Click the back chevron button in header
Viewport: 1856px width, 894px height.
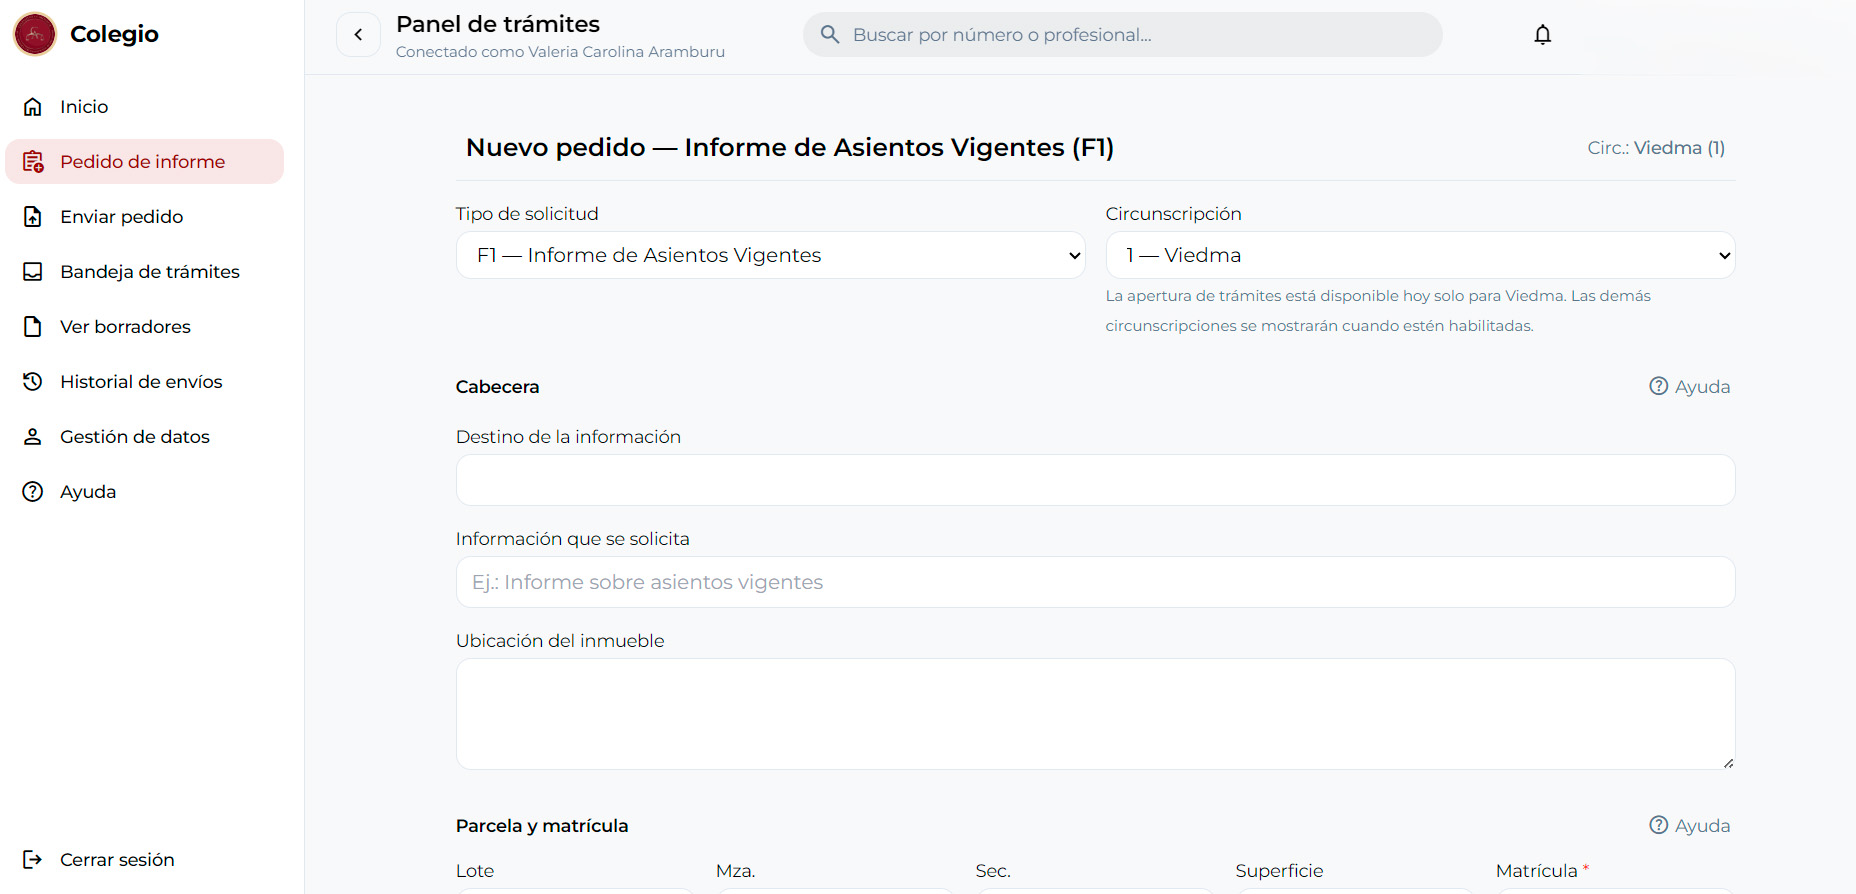coord(358,35)
